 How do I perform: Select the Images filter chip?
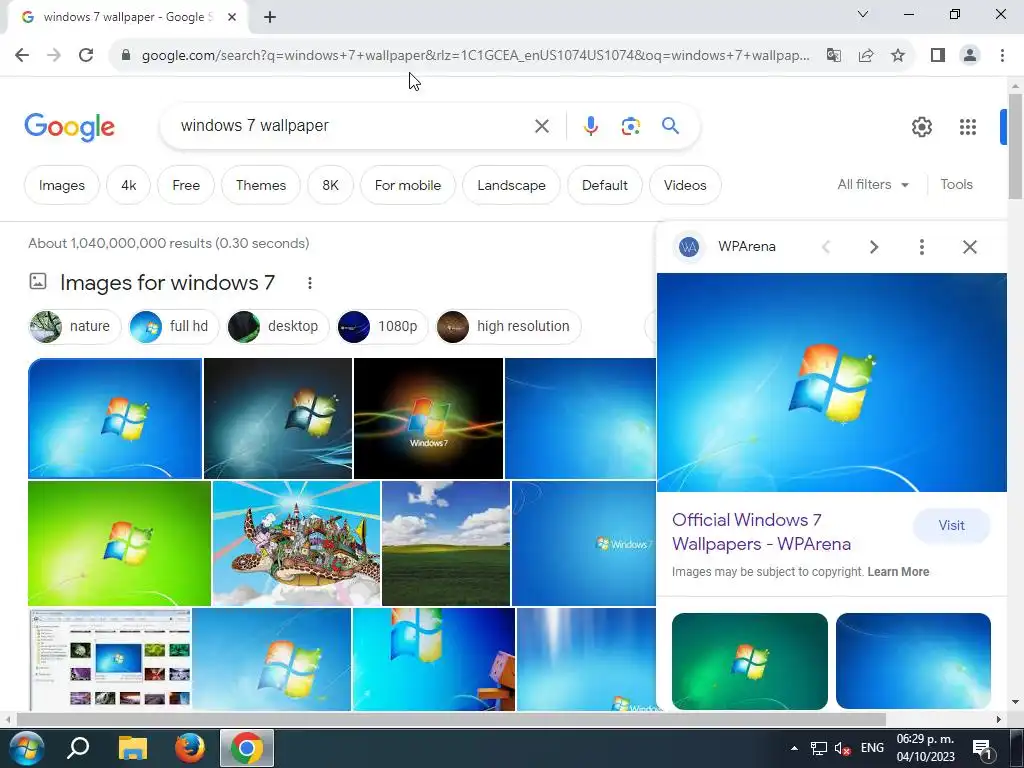click(62, 185)
